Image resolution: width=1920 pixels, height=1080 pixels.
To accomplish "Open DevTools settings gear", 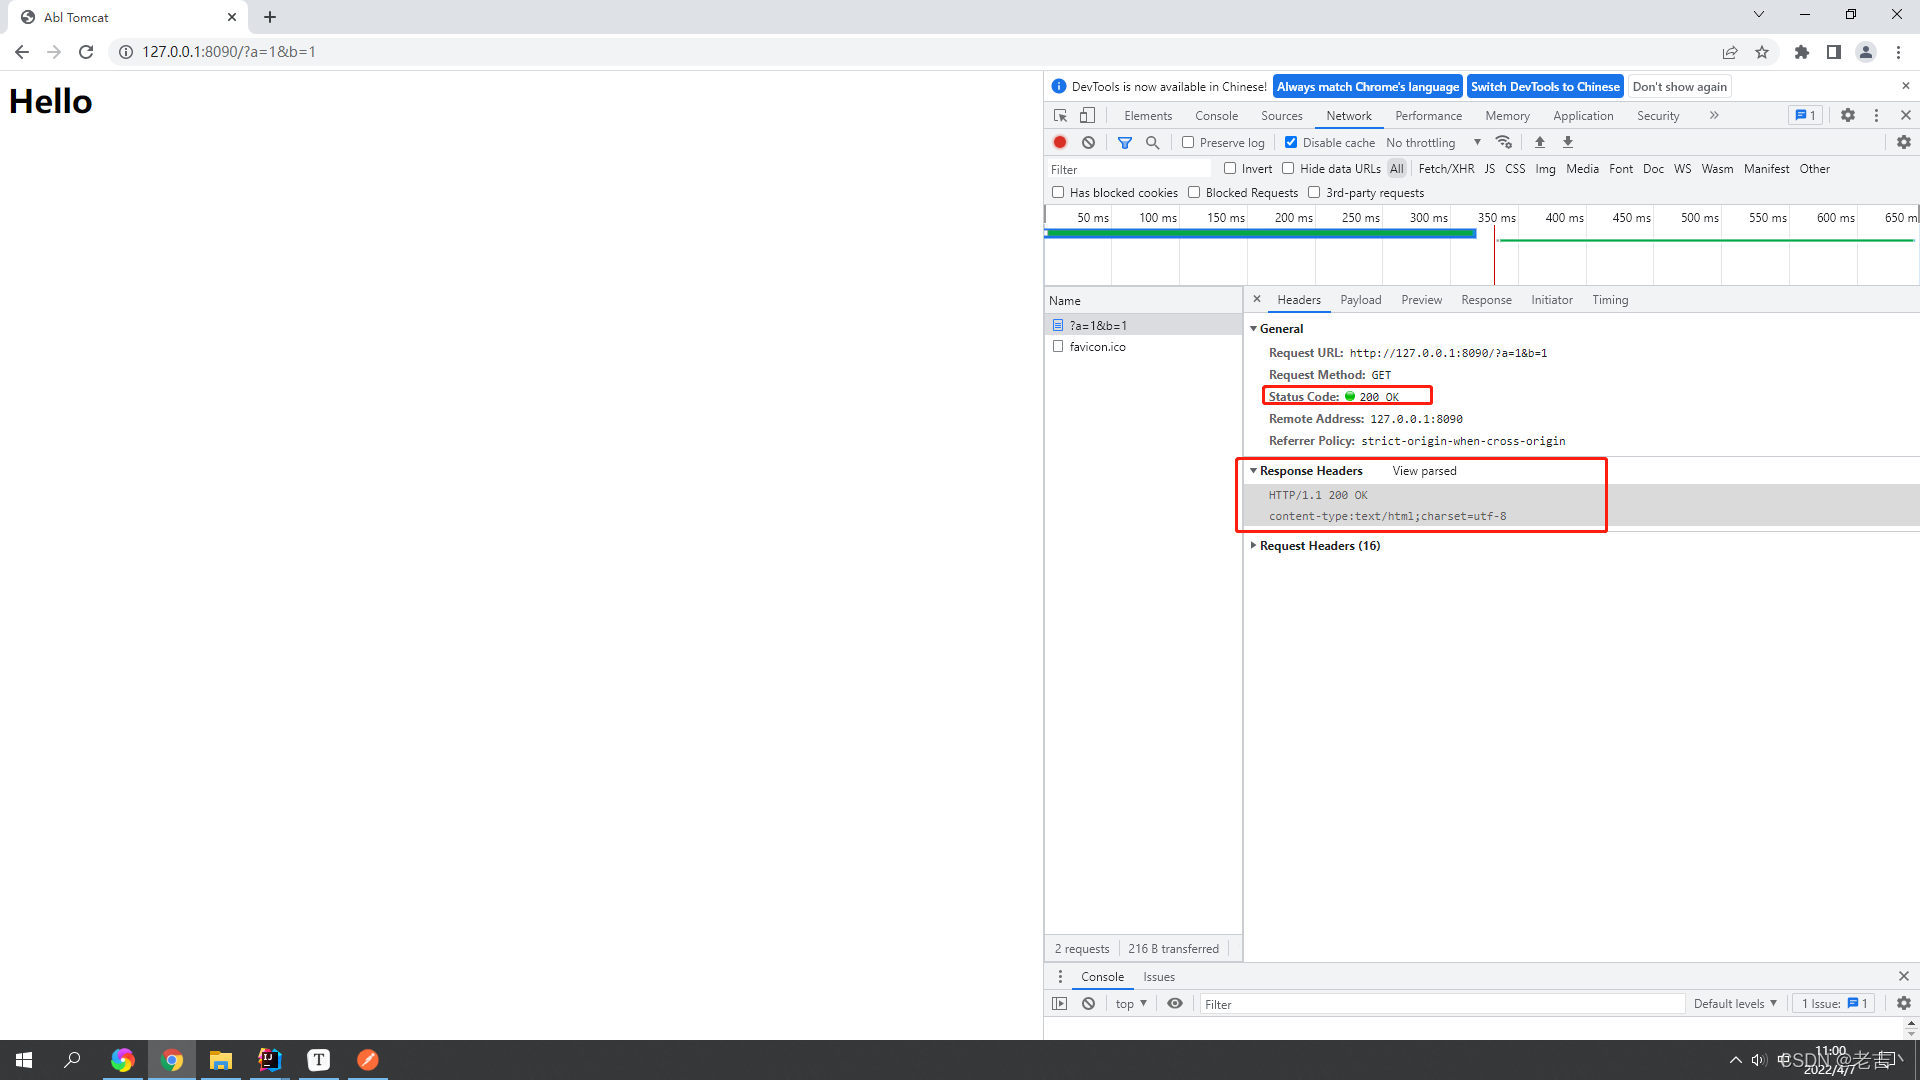I will click(1848, 115).
